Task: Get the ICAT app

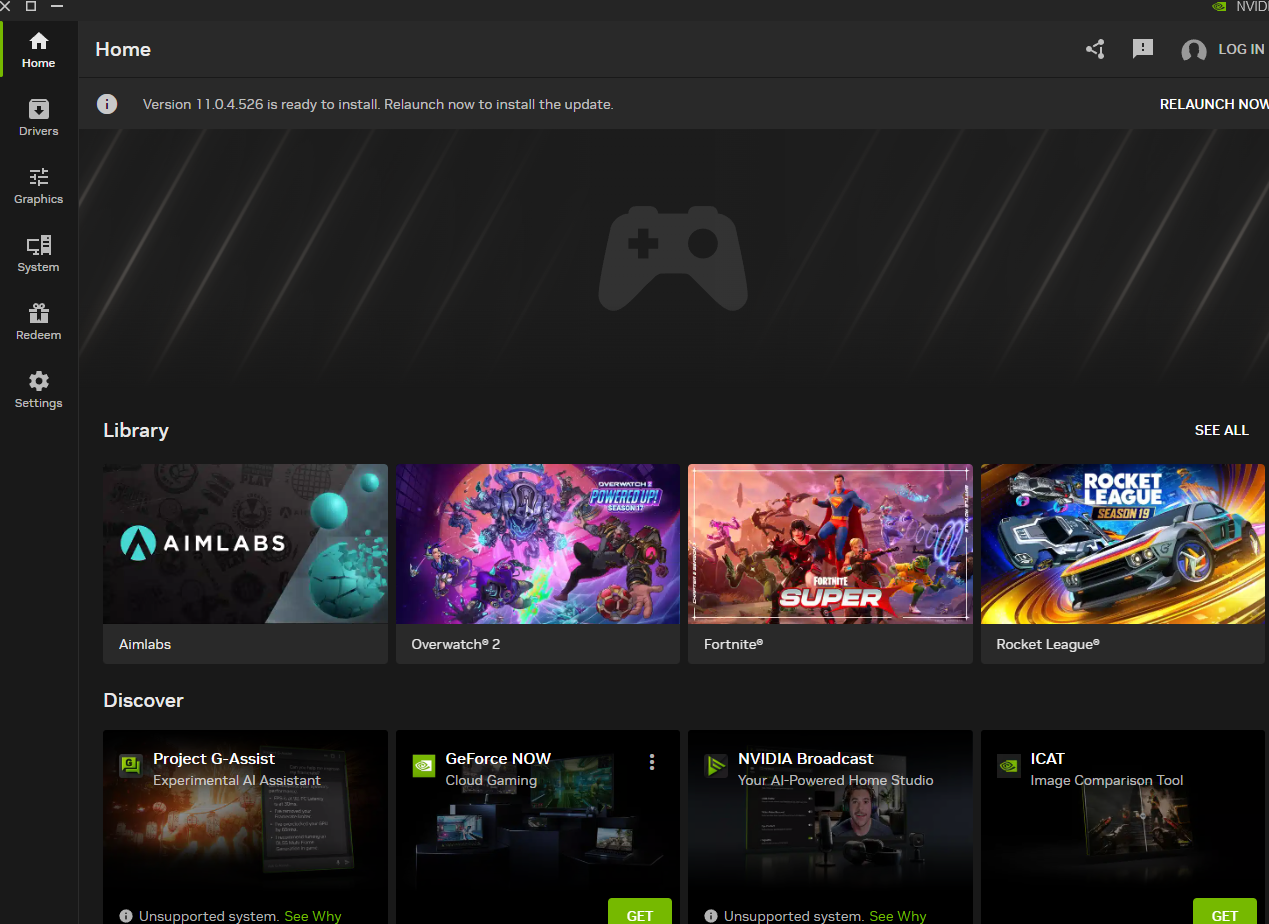Action: (x=1225, y=911)
